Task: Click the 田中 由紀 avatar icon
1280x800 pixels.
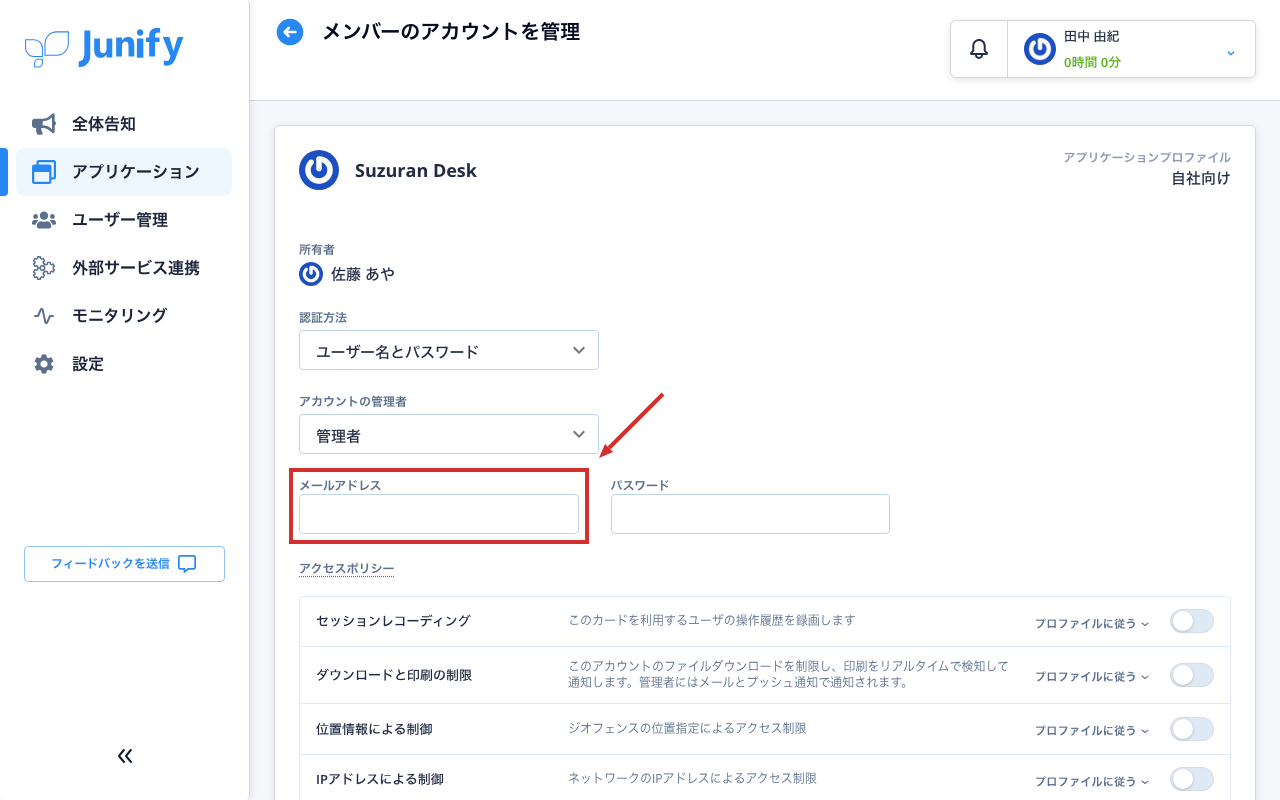Action: tap(1040, 49)
